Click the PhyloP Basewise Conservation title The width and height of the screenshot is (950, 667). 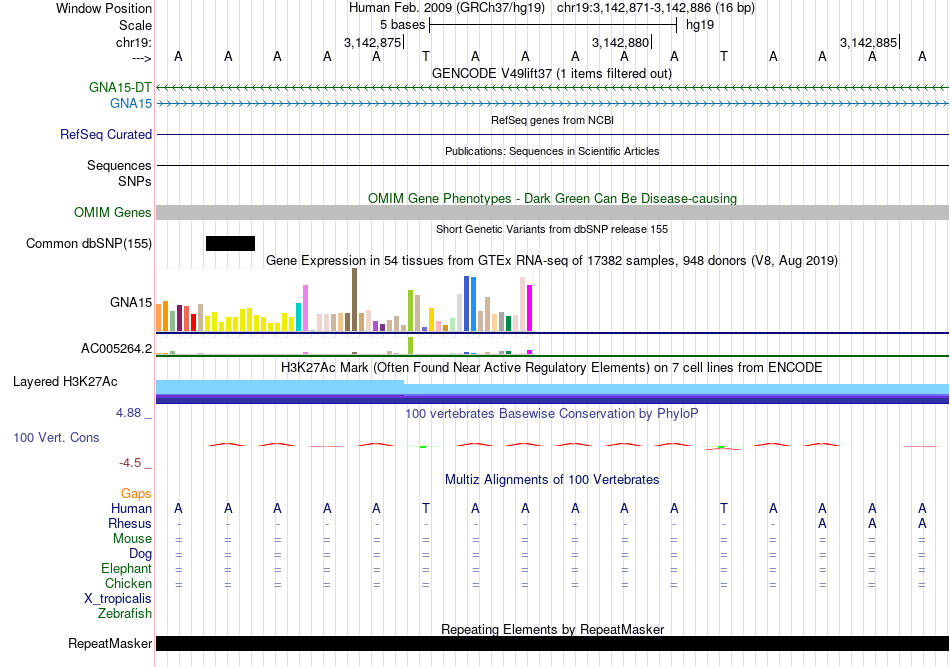click(552, 414)
